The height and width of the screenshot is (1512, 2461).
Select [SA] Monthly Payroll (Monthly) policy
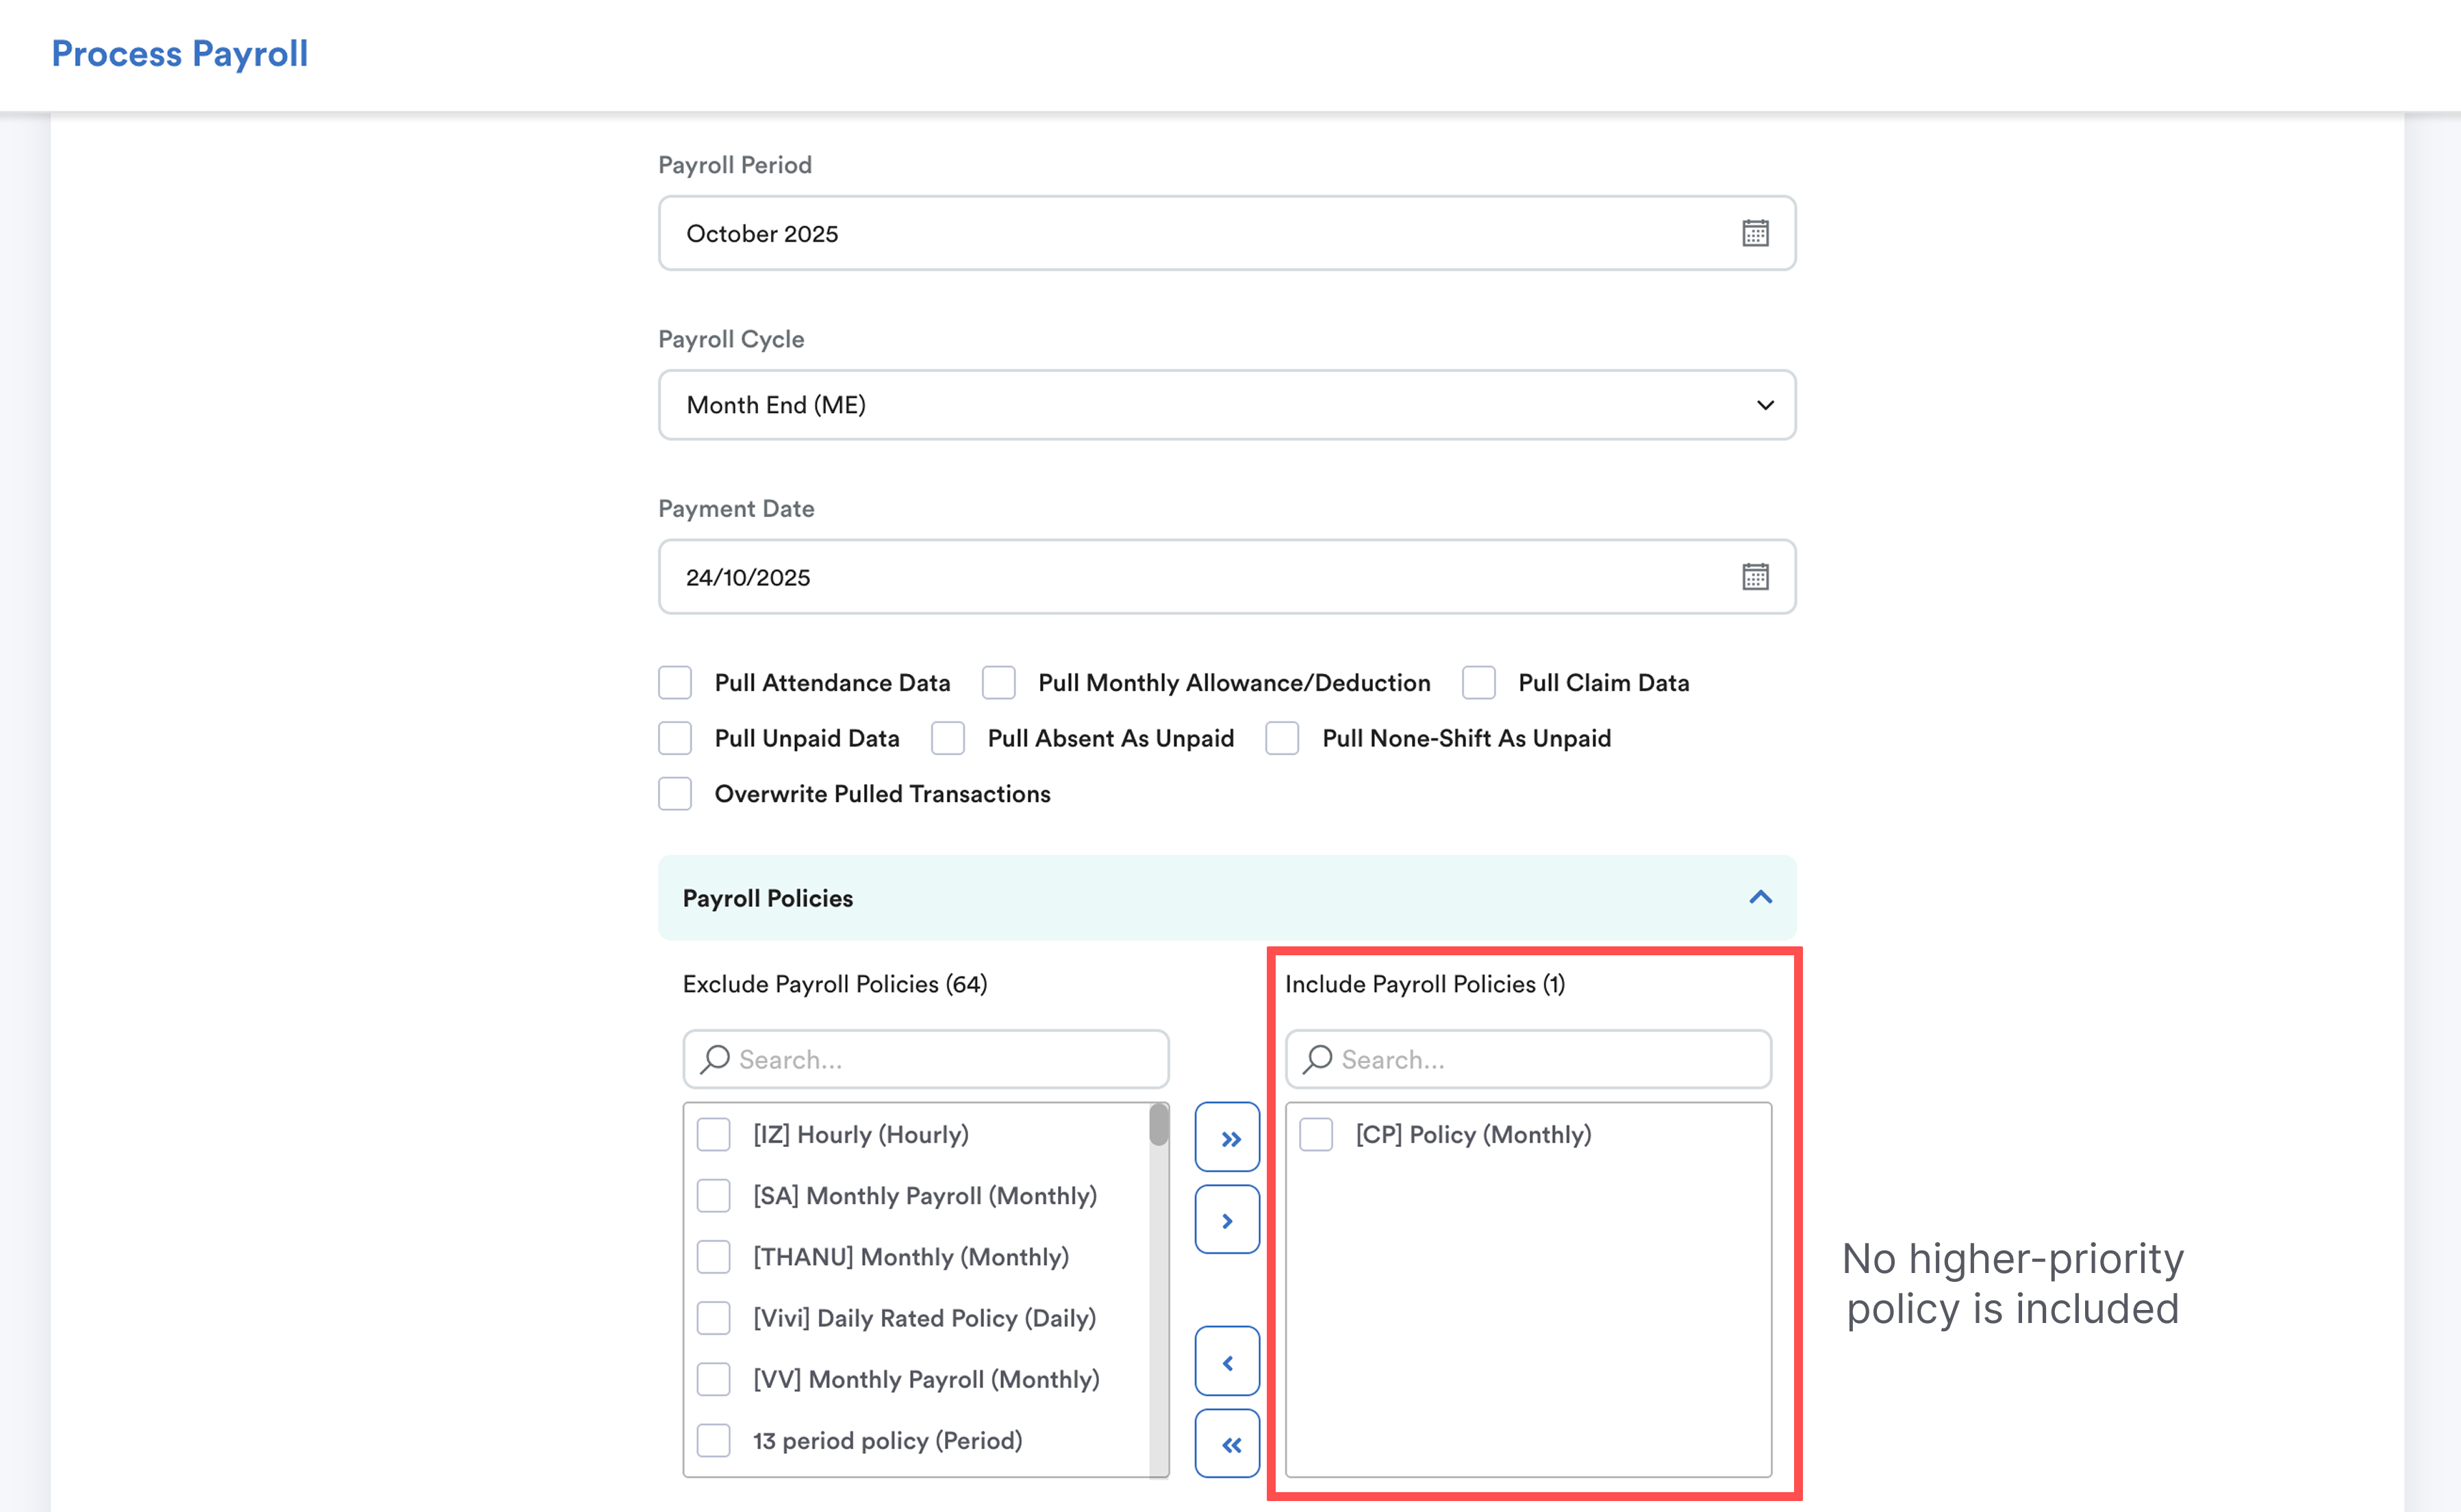tap(714, 1196)
